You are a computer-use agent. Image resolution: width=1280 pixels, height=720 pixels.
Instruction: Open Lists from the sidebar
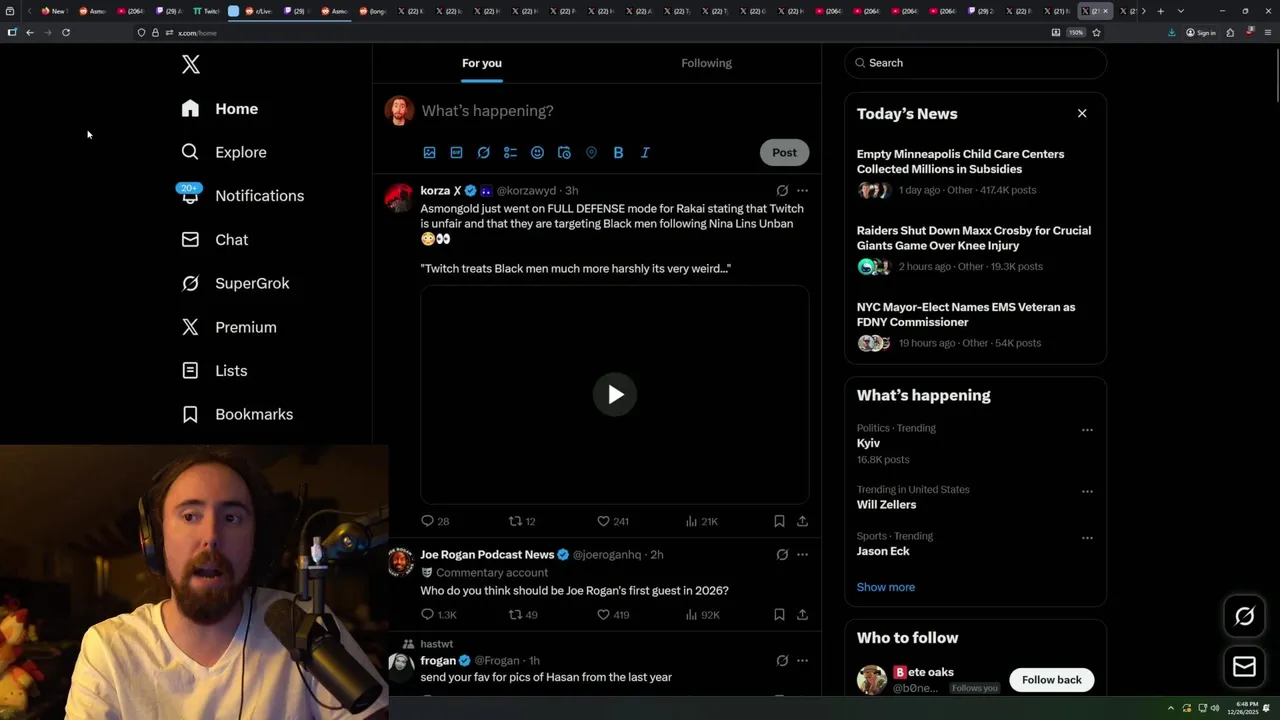point(214,371)
